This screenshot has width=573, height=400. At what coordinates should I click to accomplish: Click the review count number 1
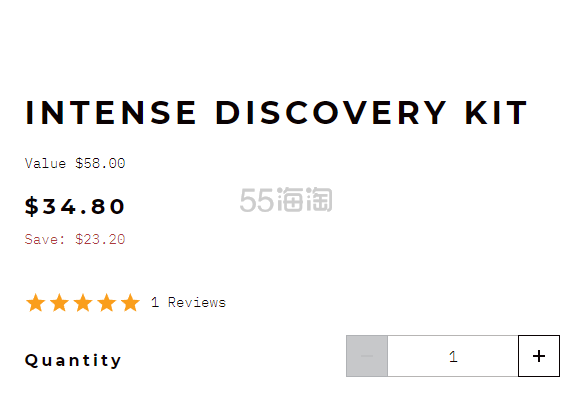pyautogui.click(x=155, y=302)
